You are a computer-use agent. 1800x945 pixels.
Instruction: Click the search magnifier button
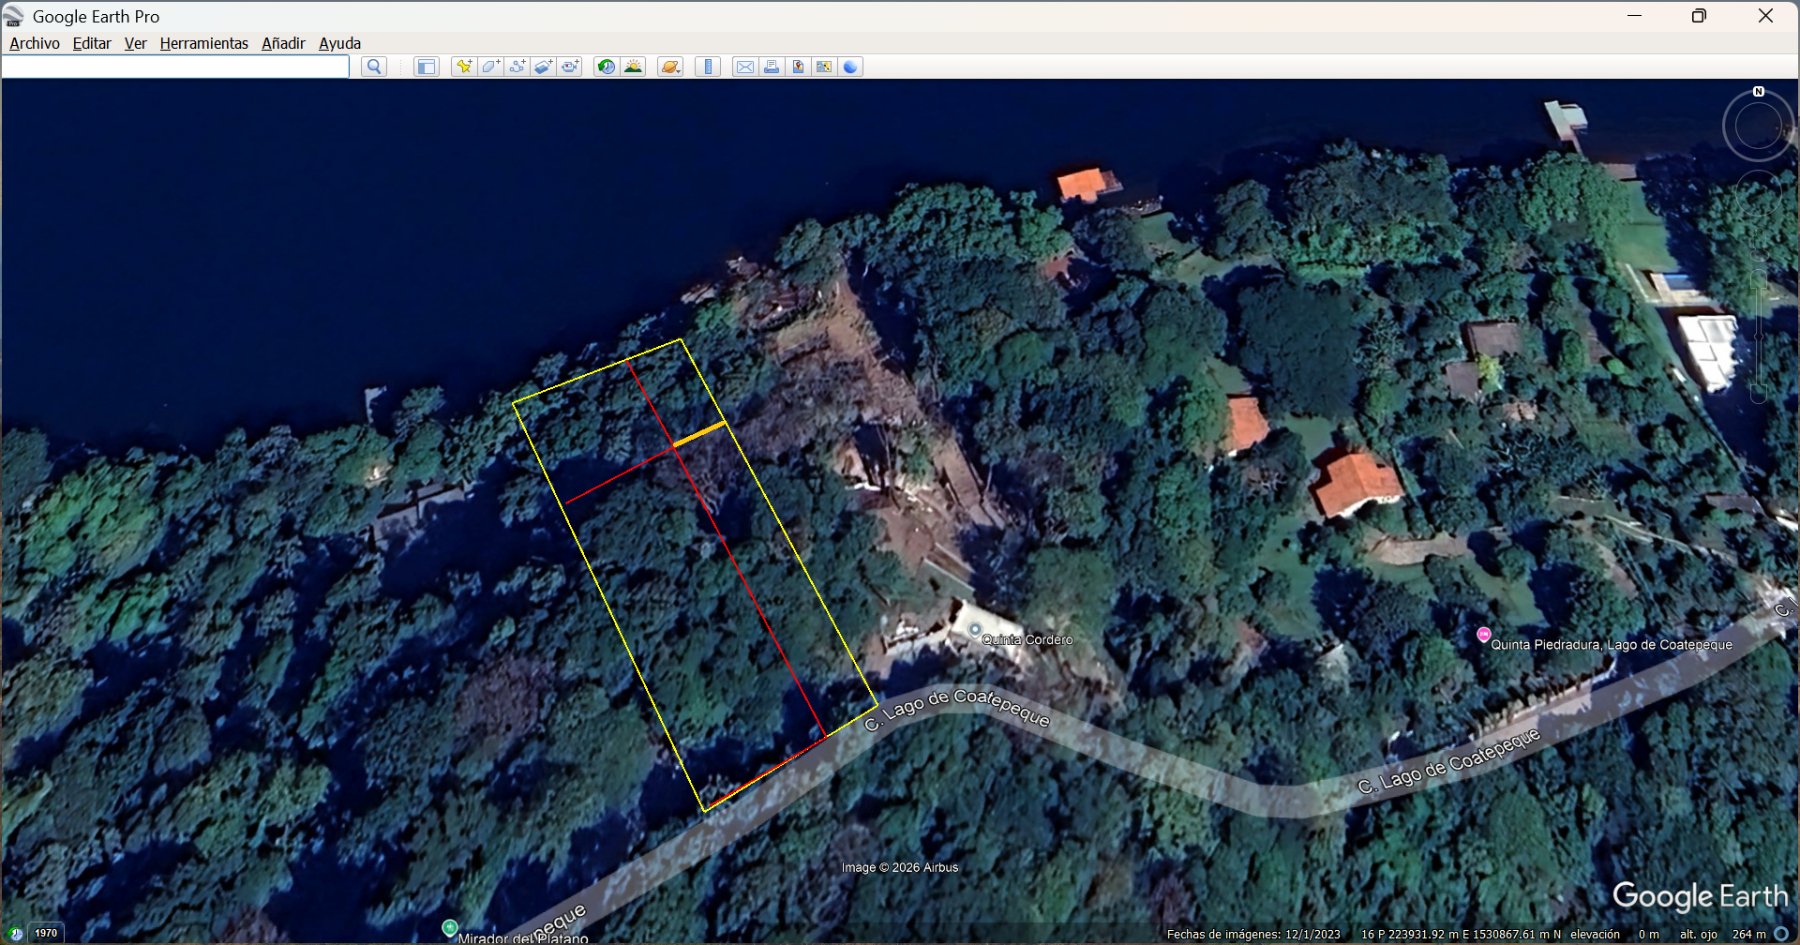(374, 67)
